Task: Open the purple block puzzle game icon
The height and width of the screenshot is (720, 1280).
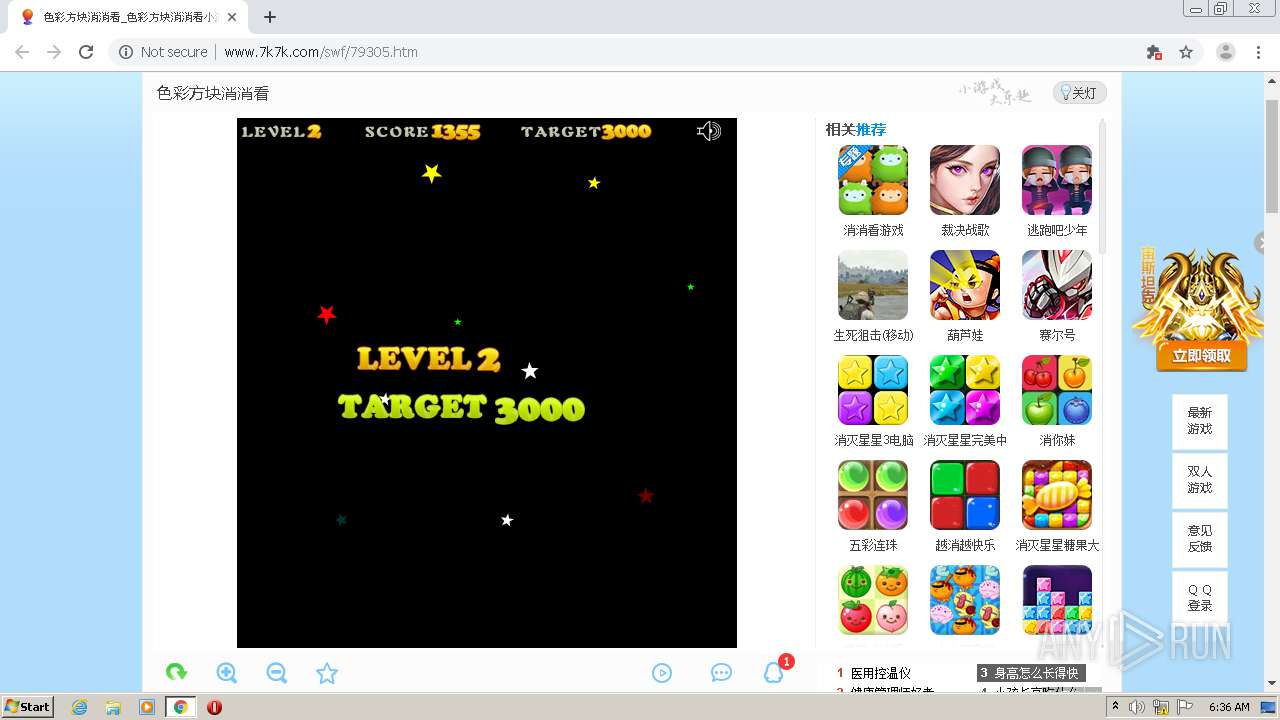Action: click(1057, 600)
